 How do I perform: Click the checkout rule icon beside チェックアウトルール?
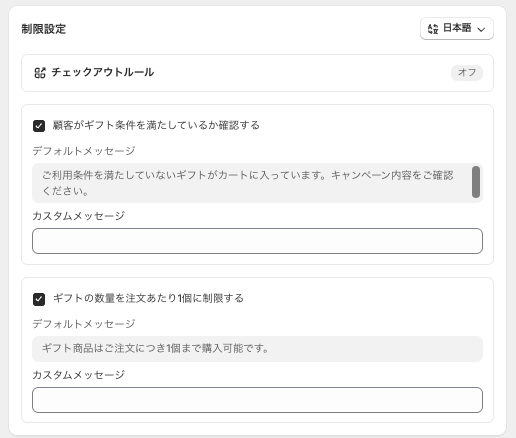[x=40, y=73]
